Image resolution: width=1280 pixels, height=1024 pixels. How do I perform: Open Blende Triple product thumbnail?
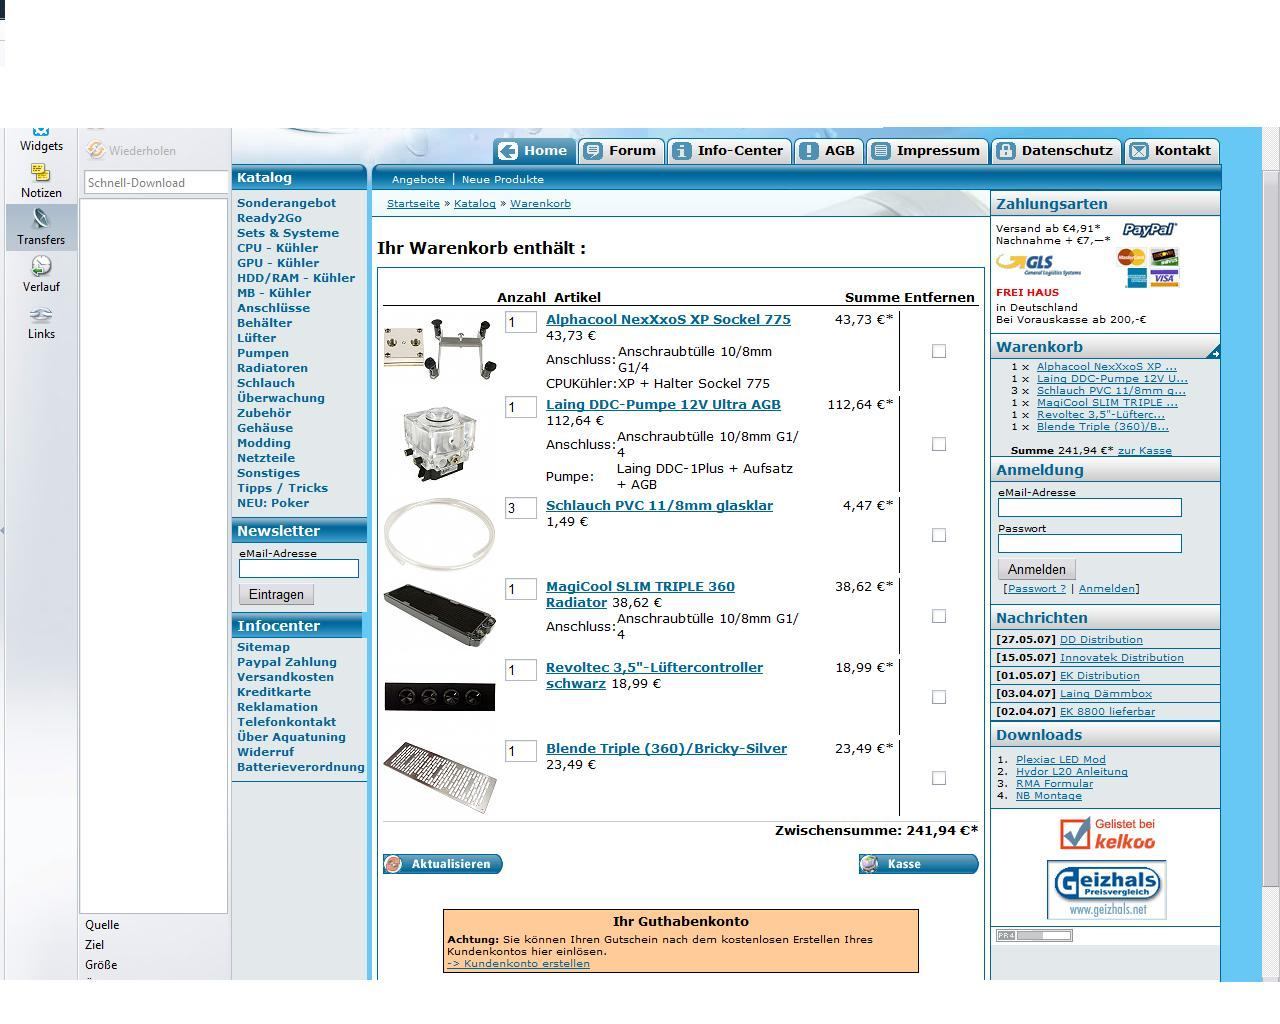pos(440,775)
